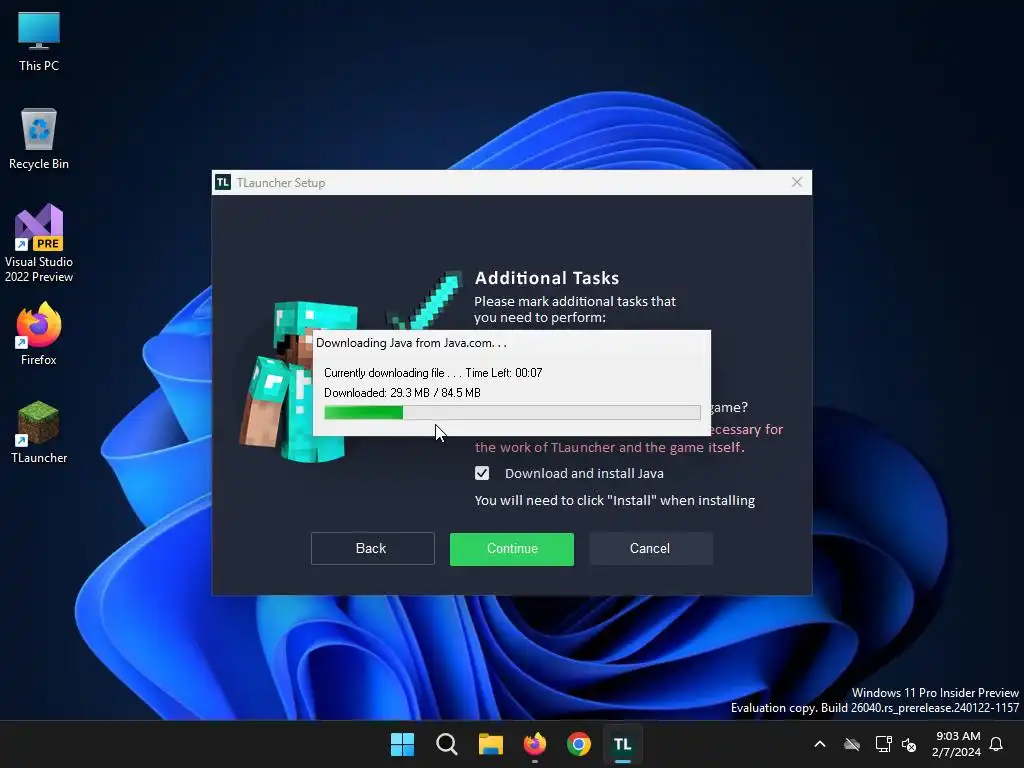Select the TLauncher desktop shortcut
The width and height of the screenshot is (1024, 768).
(39, 432)
